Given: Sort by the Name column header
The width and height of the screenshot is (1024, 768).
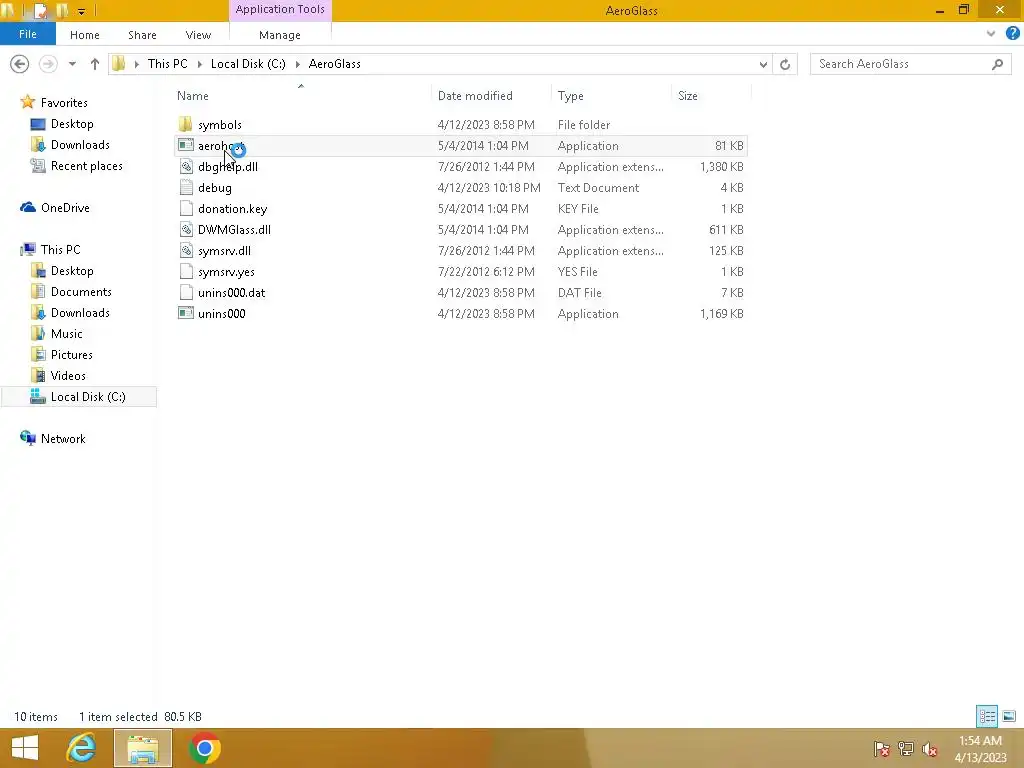Looking at the screenshot, I should pos(193,96).
